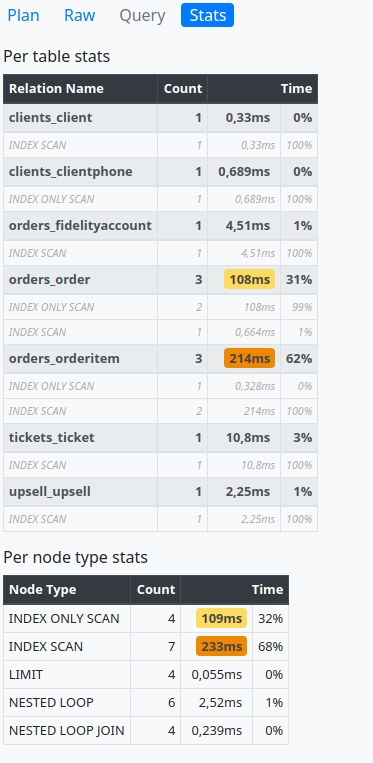The width and height of the screenshot is (373, 763).
Task: Select the clients_client relation row
Action: click(160, 118)
